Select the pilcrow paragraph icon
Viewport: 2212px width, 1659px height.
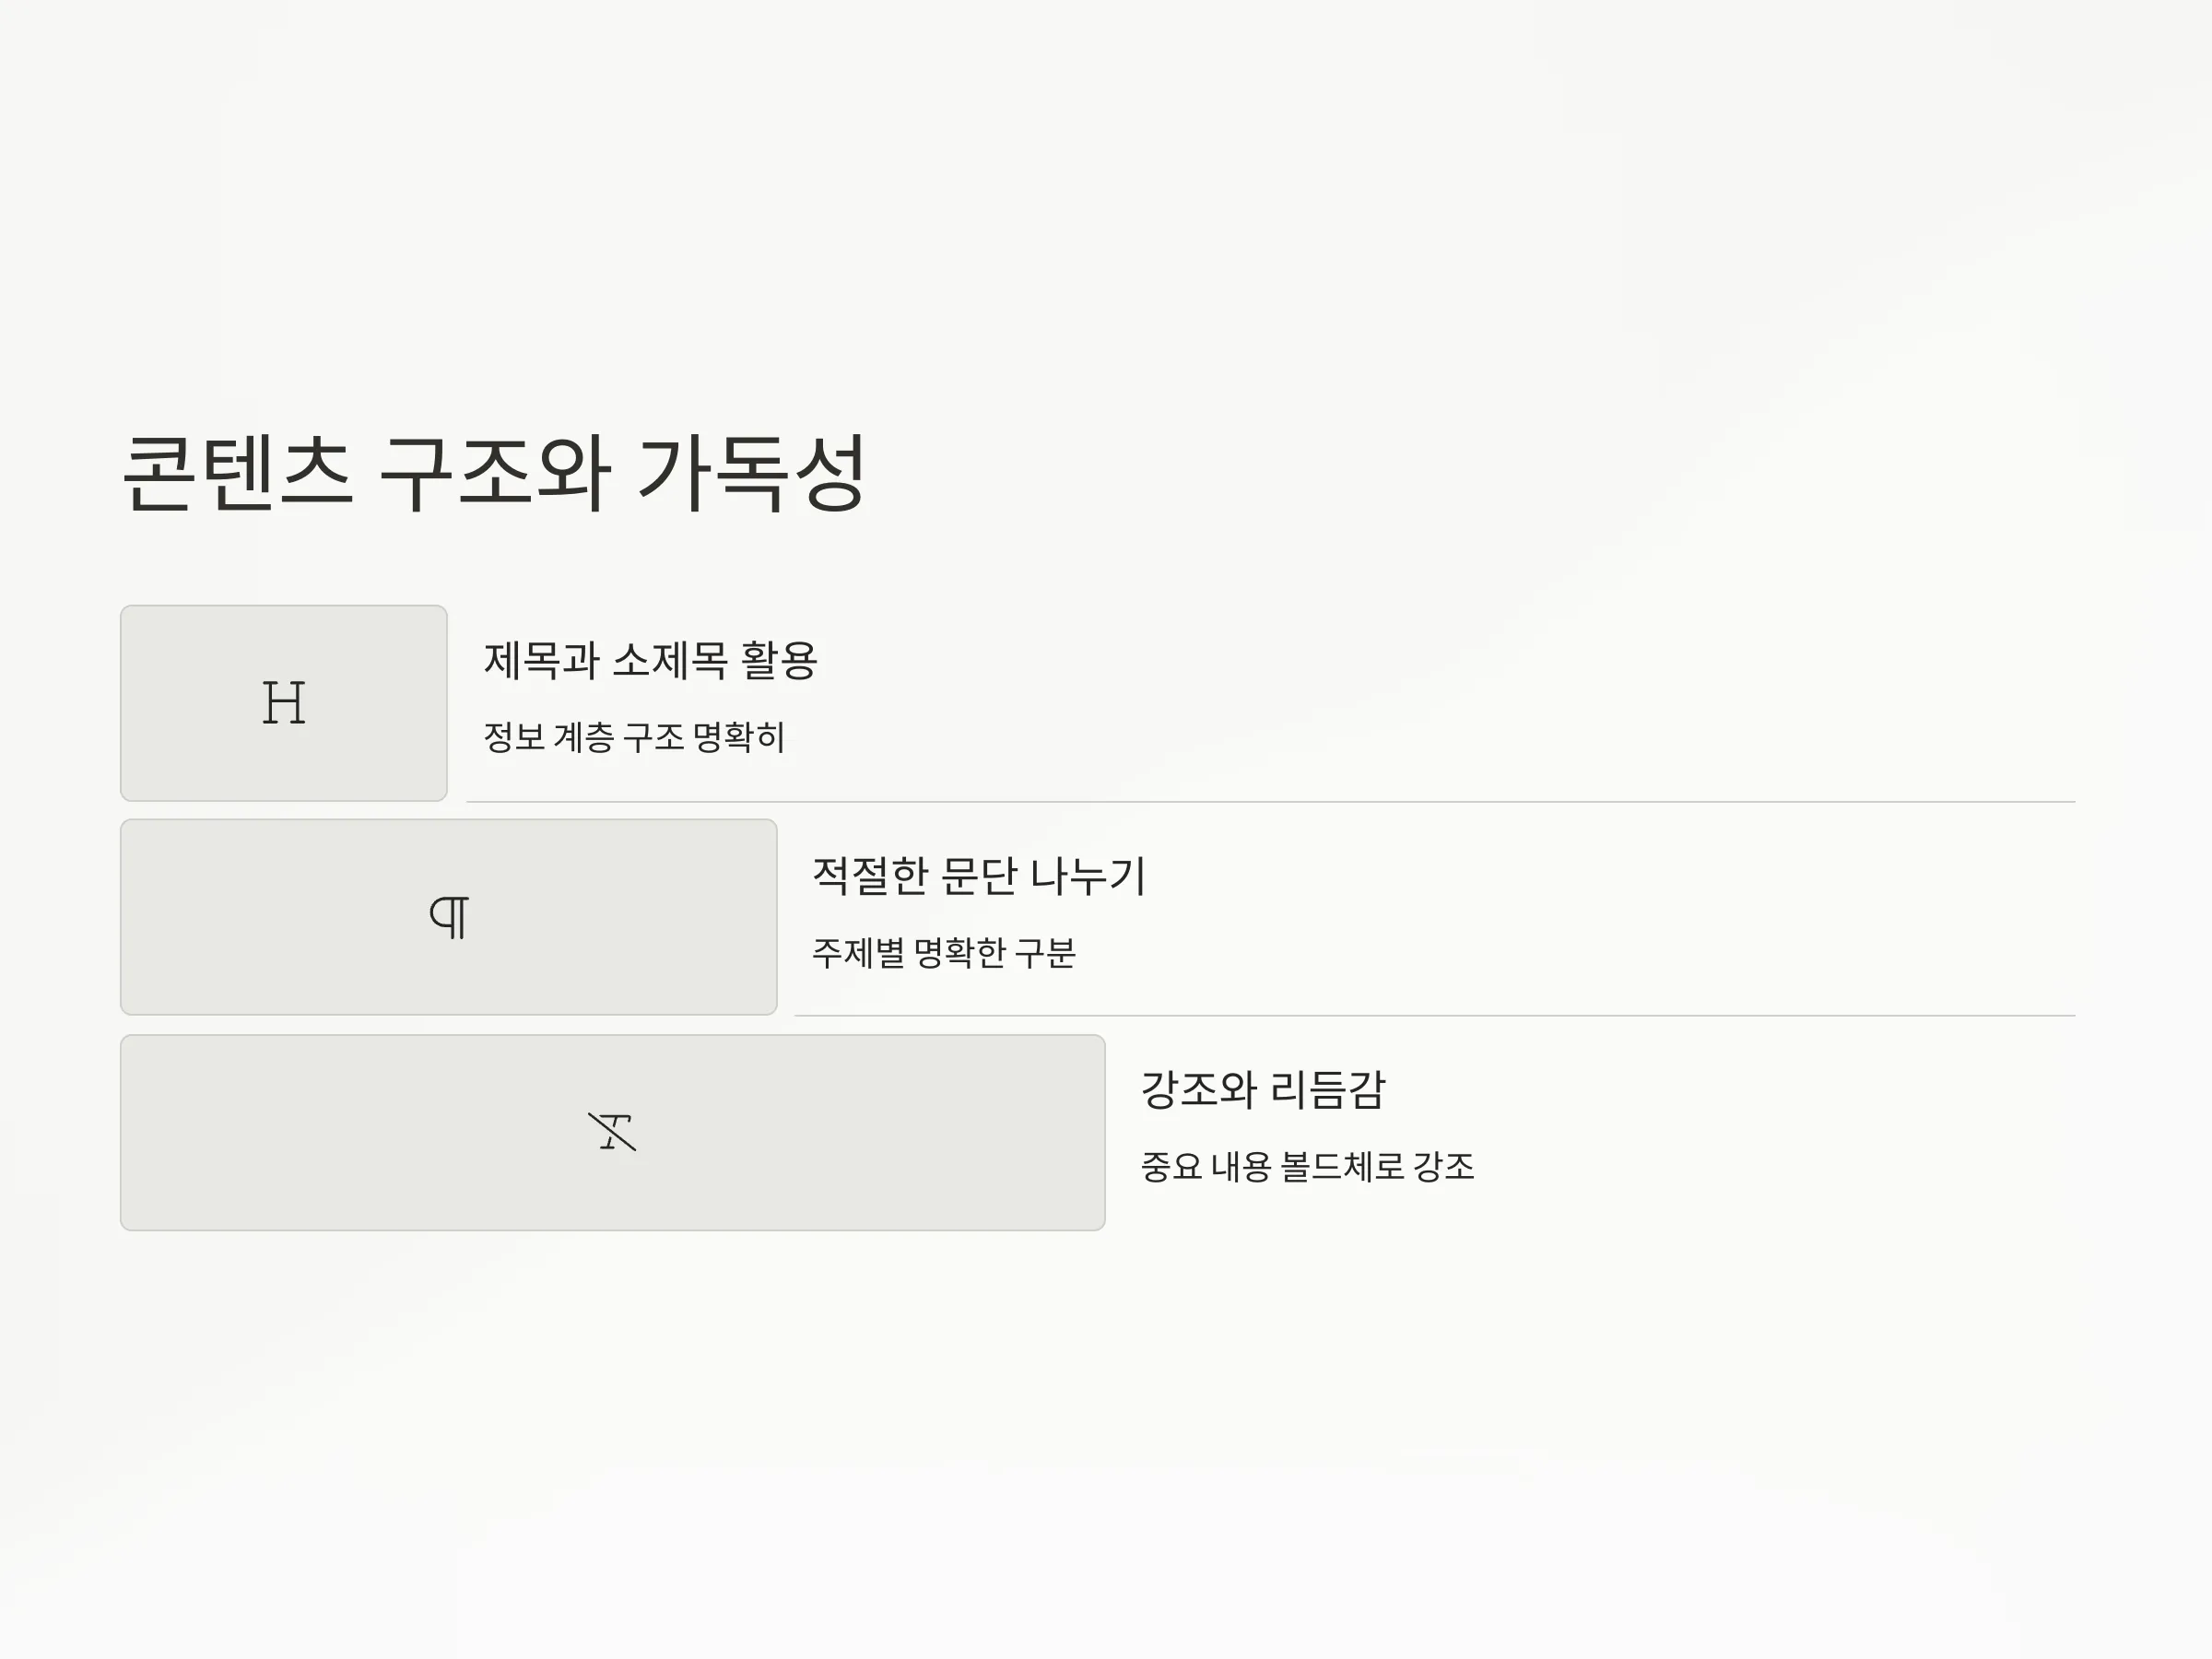449,917
